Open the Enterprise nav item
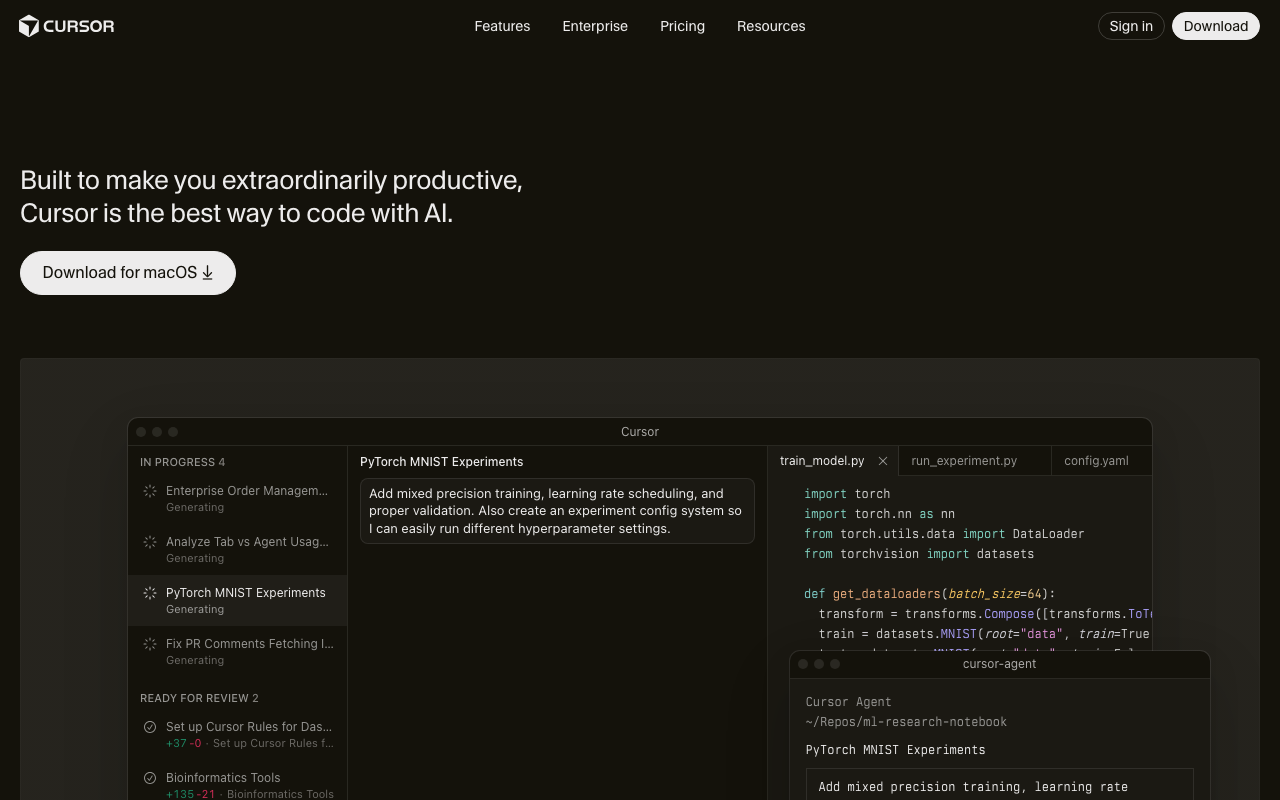Screen dimensions: 1280x800 [595, 26]
